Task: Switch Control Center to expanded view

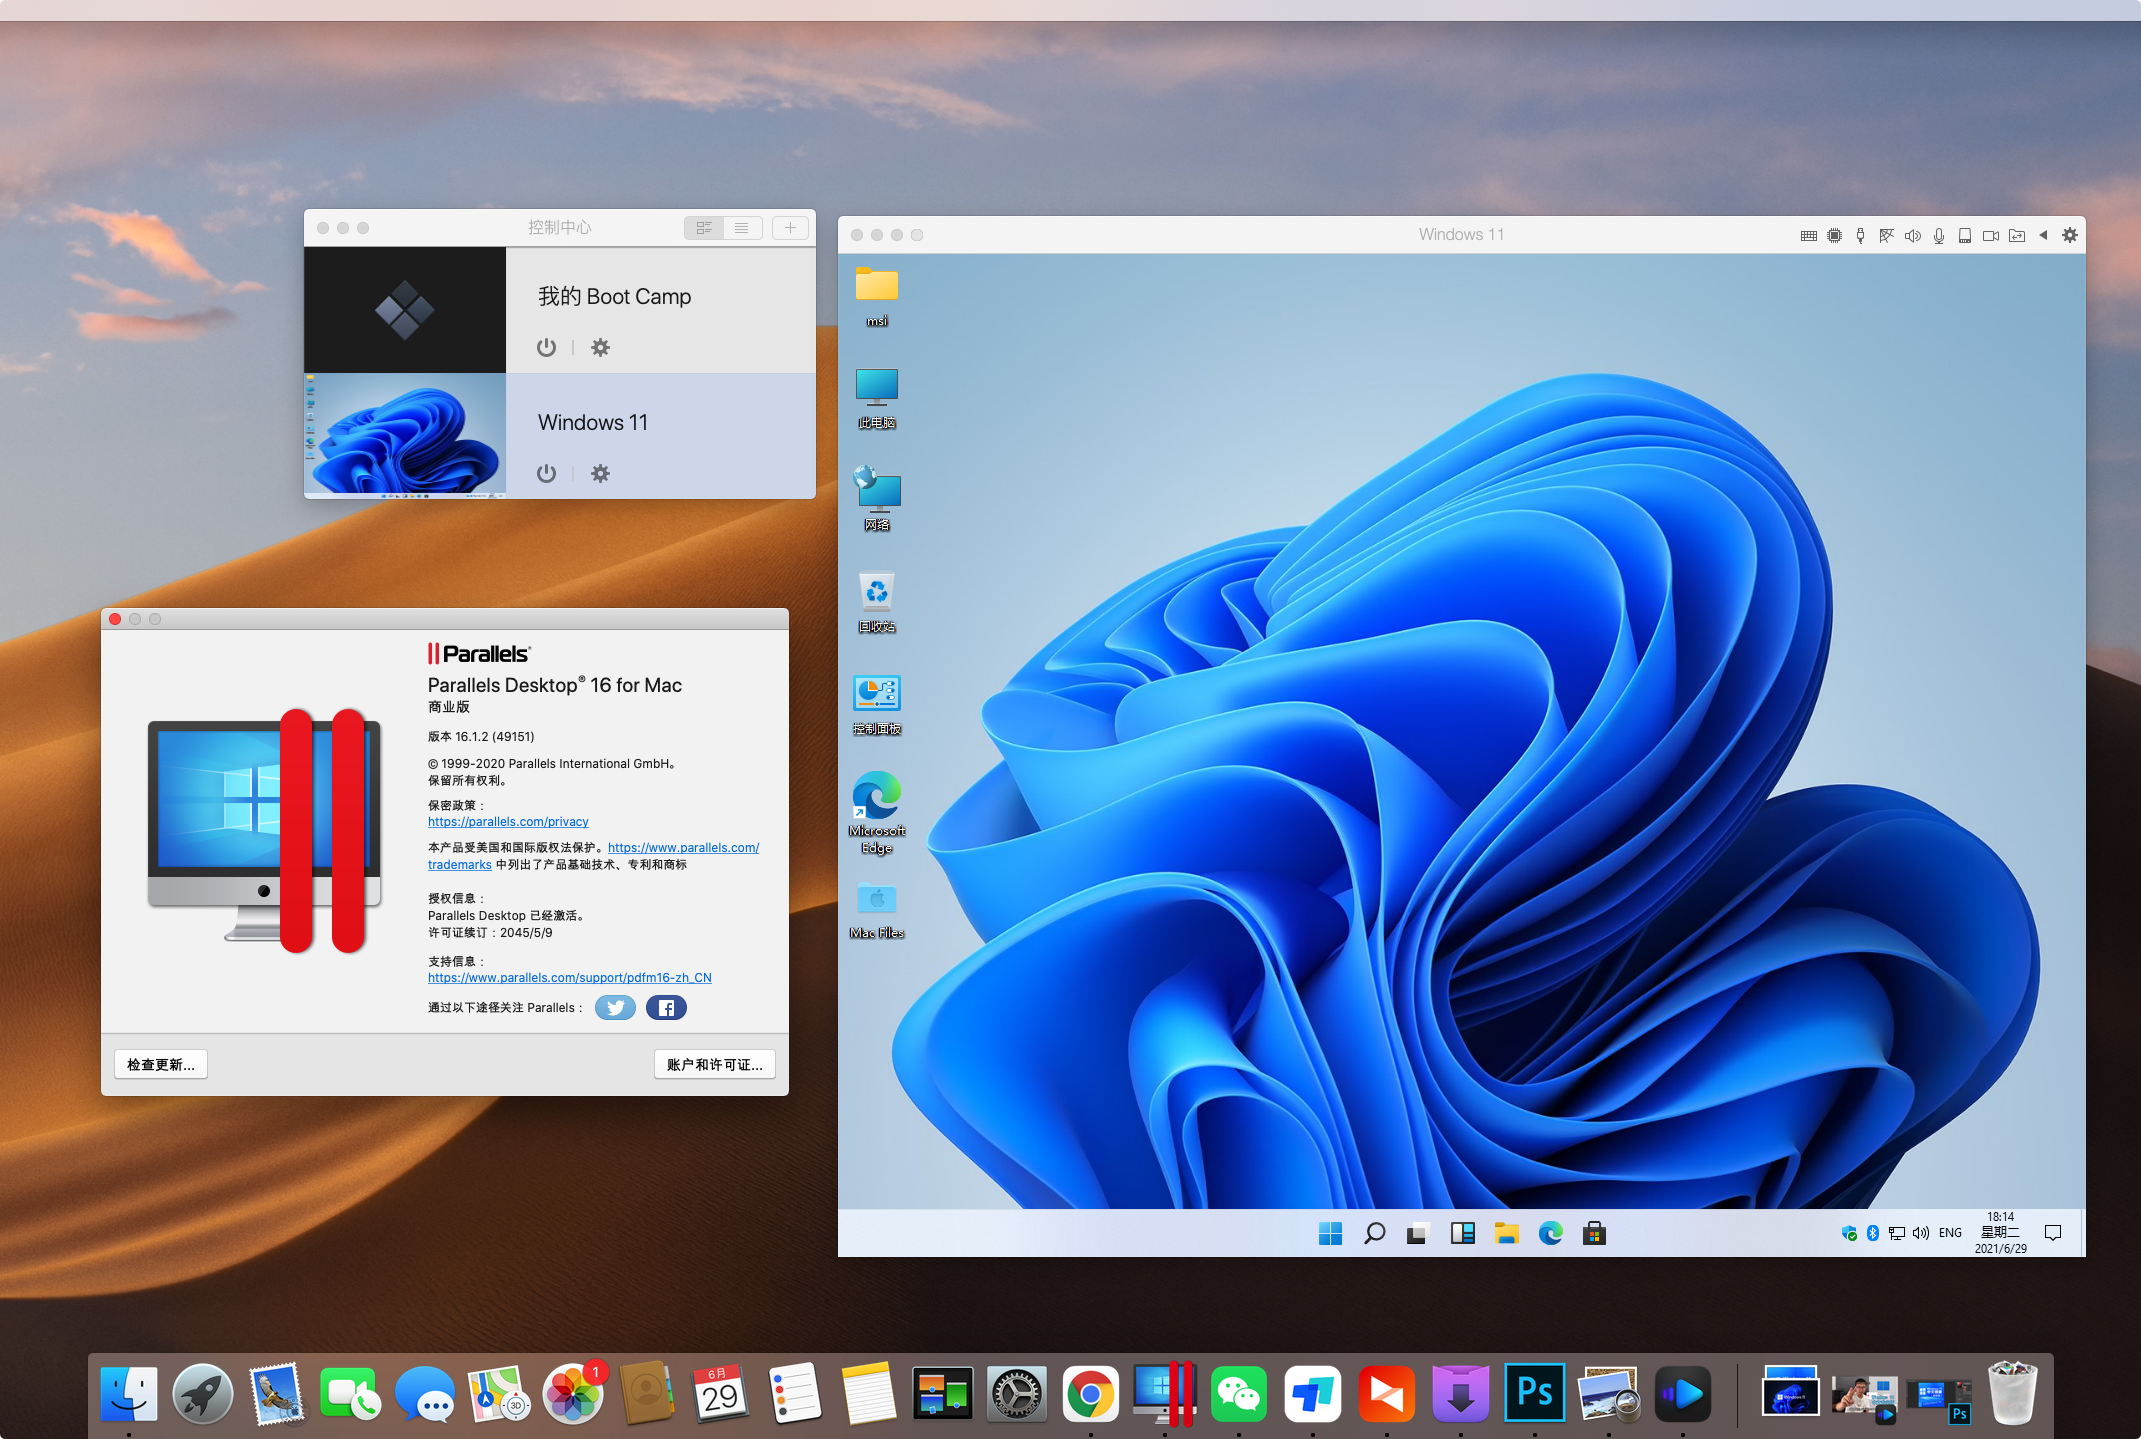Action: pyautogui.click(x=704, y=228)
